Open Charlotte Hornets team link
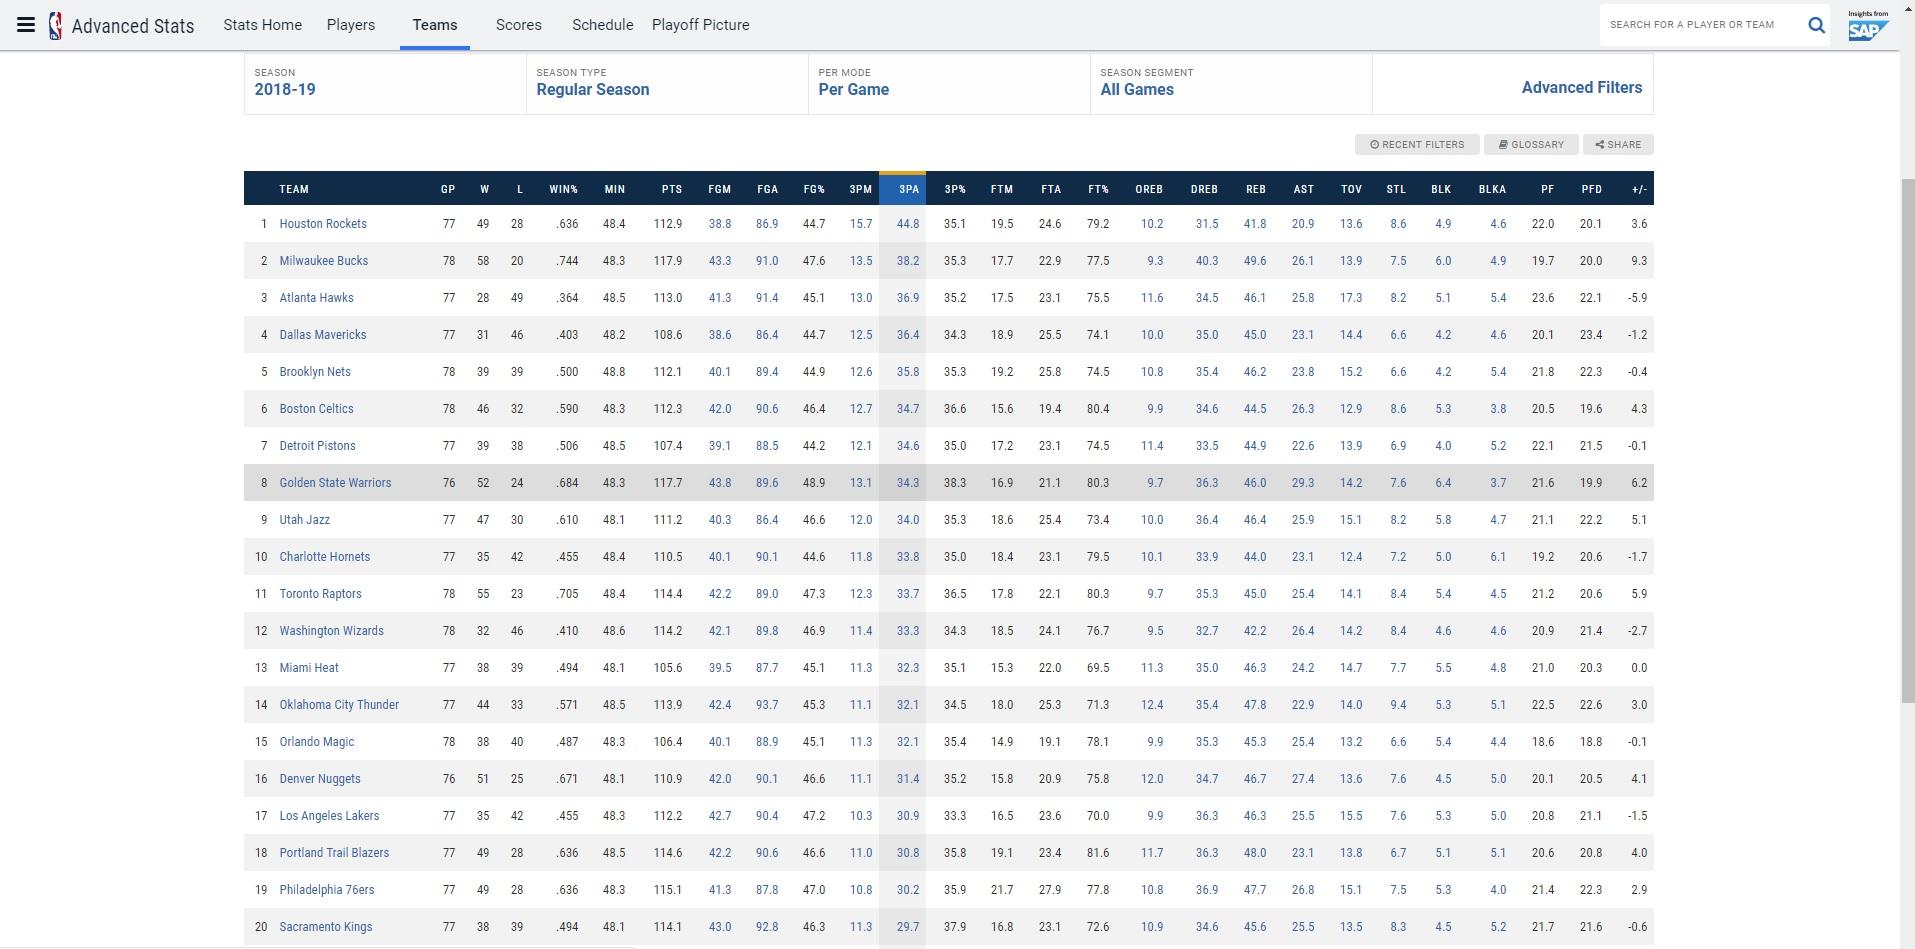Image resolution: width=1915 pixels, height=949 pixels. click(x=325, y=557)
